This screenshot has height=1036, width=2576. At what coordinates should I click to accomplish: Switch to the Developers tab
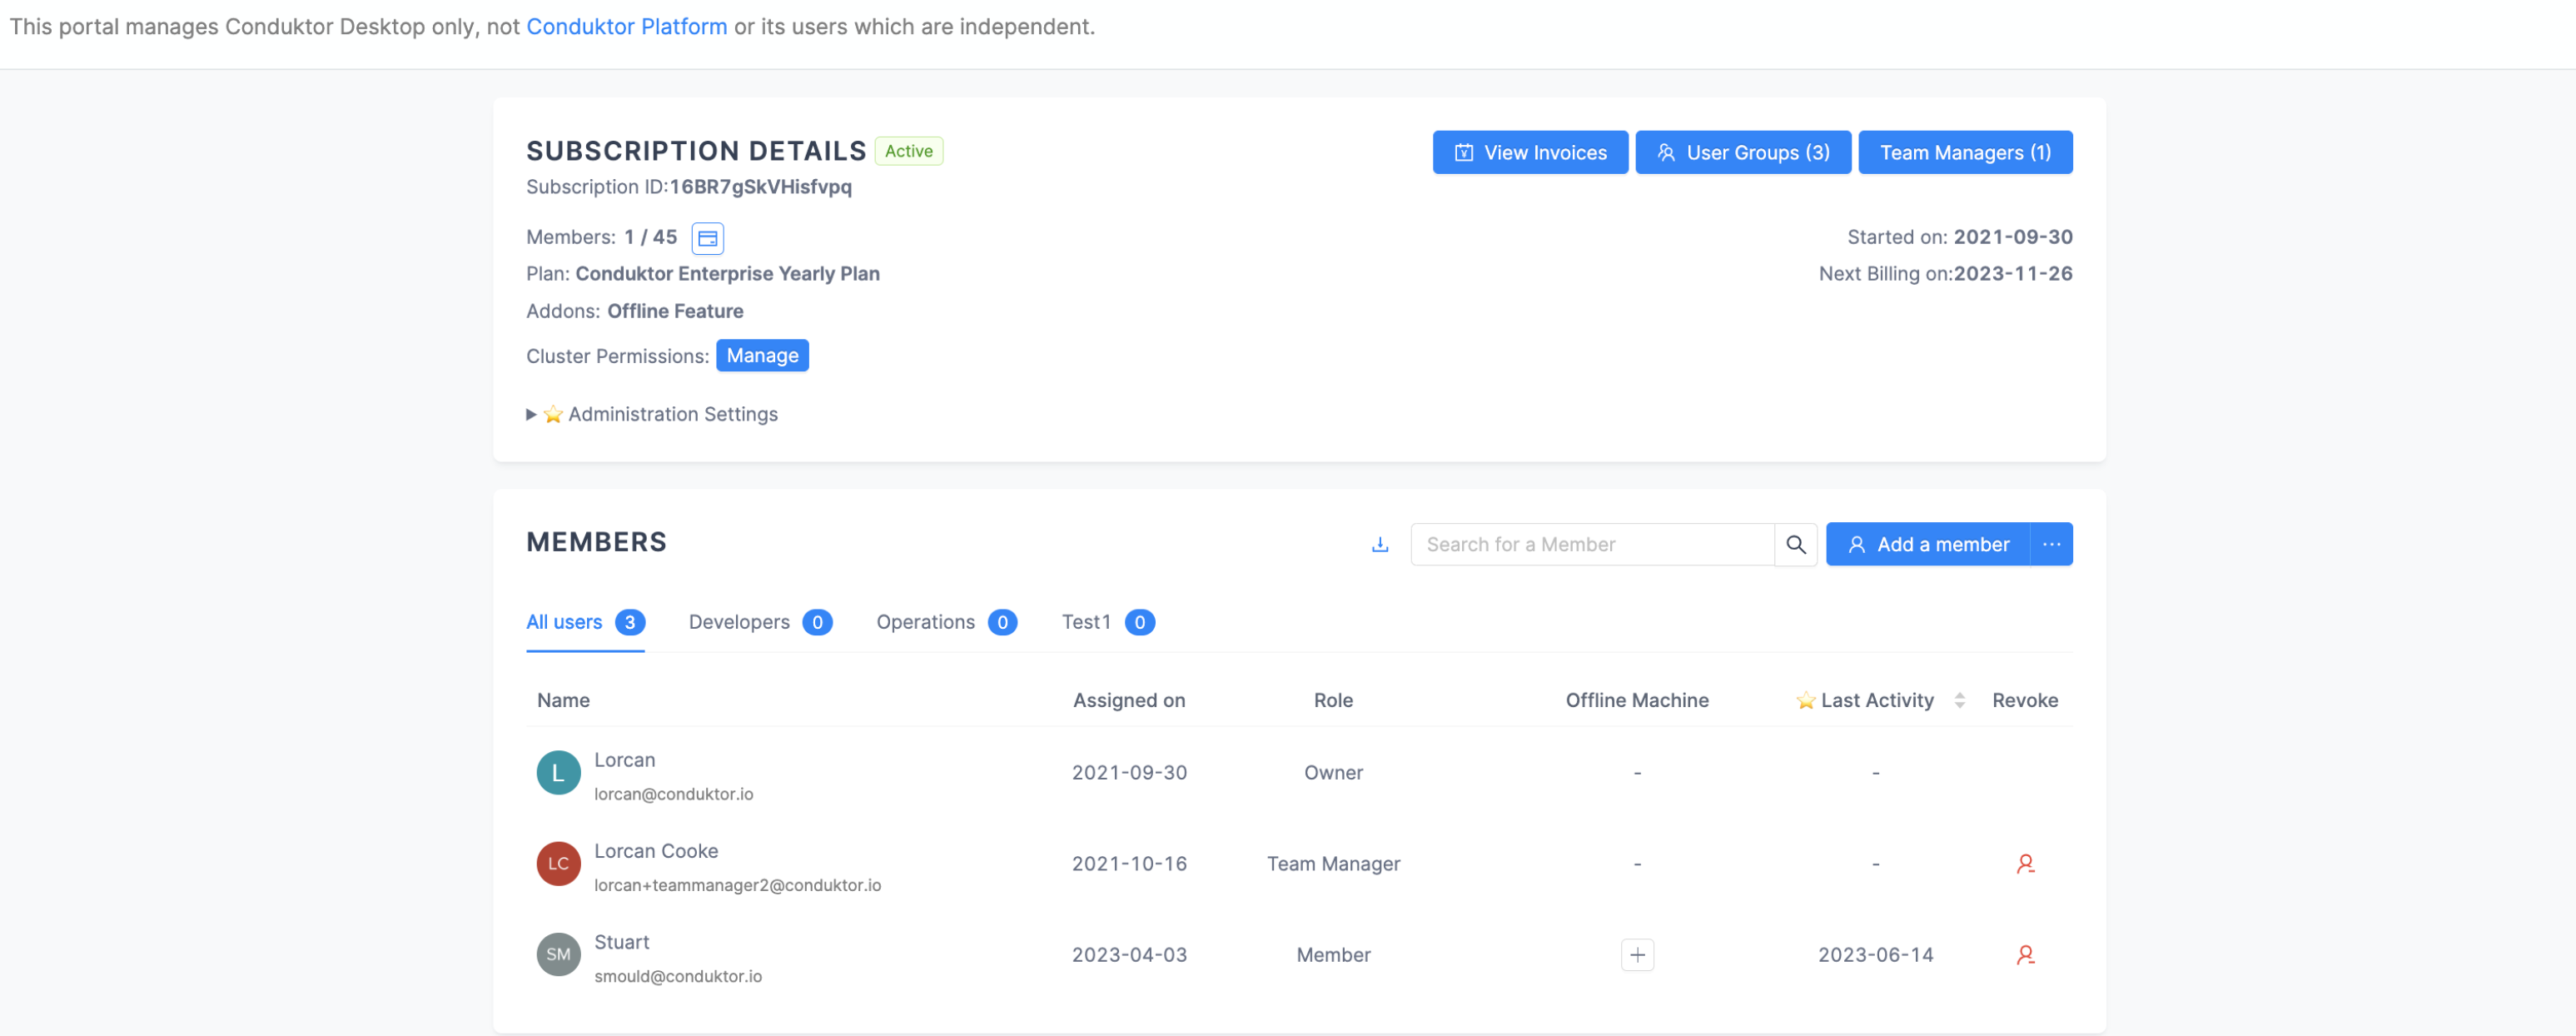tap(760, 622)
